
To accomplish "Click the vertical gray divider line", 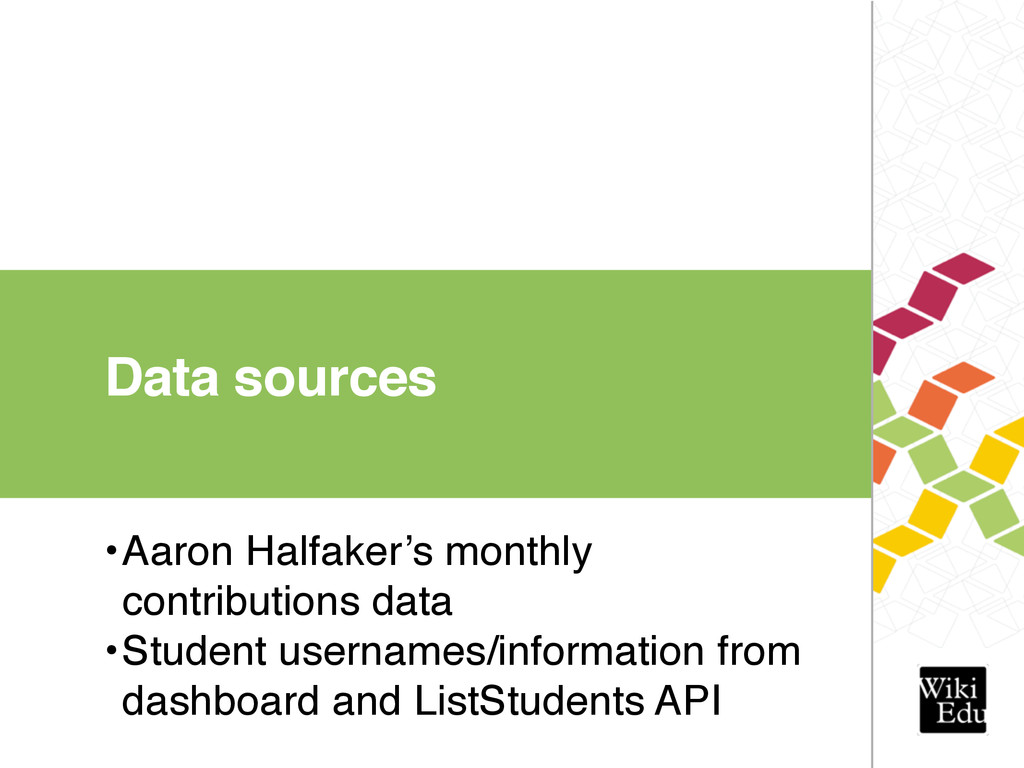I will pyautogui.click(x=872, y=384).
